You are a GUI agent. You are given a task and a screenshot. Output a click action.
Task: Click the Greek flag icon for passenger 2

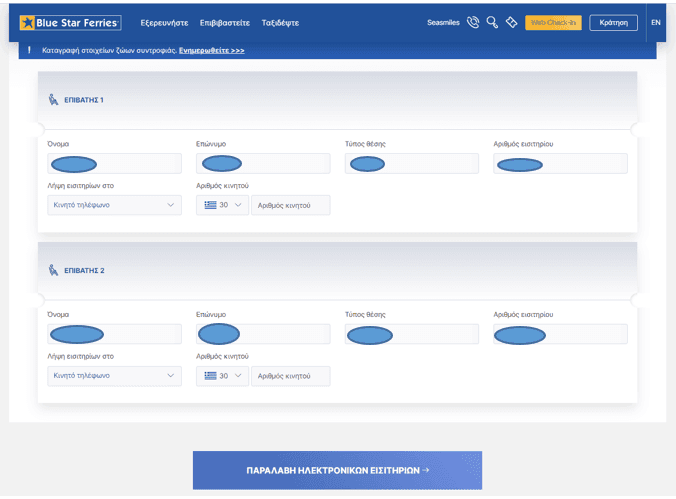point(210,376)
